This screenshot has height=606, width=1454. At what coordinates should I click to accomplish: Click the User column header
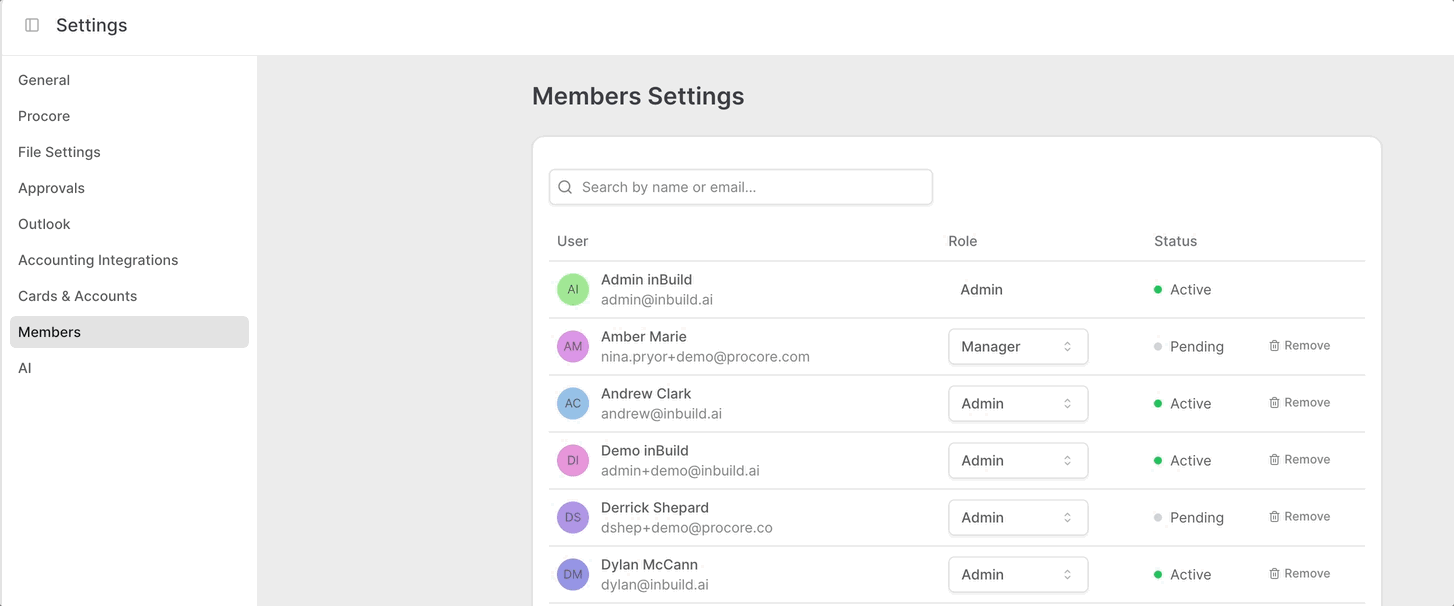pyautogui.click(x=572, y=241)
